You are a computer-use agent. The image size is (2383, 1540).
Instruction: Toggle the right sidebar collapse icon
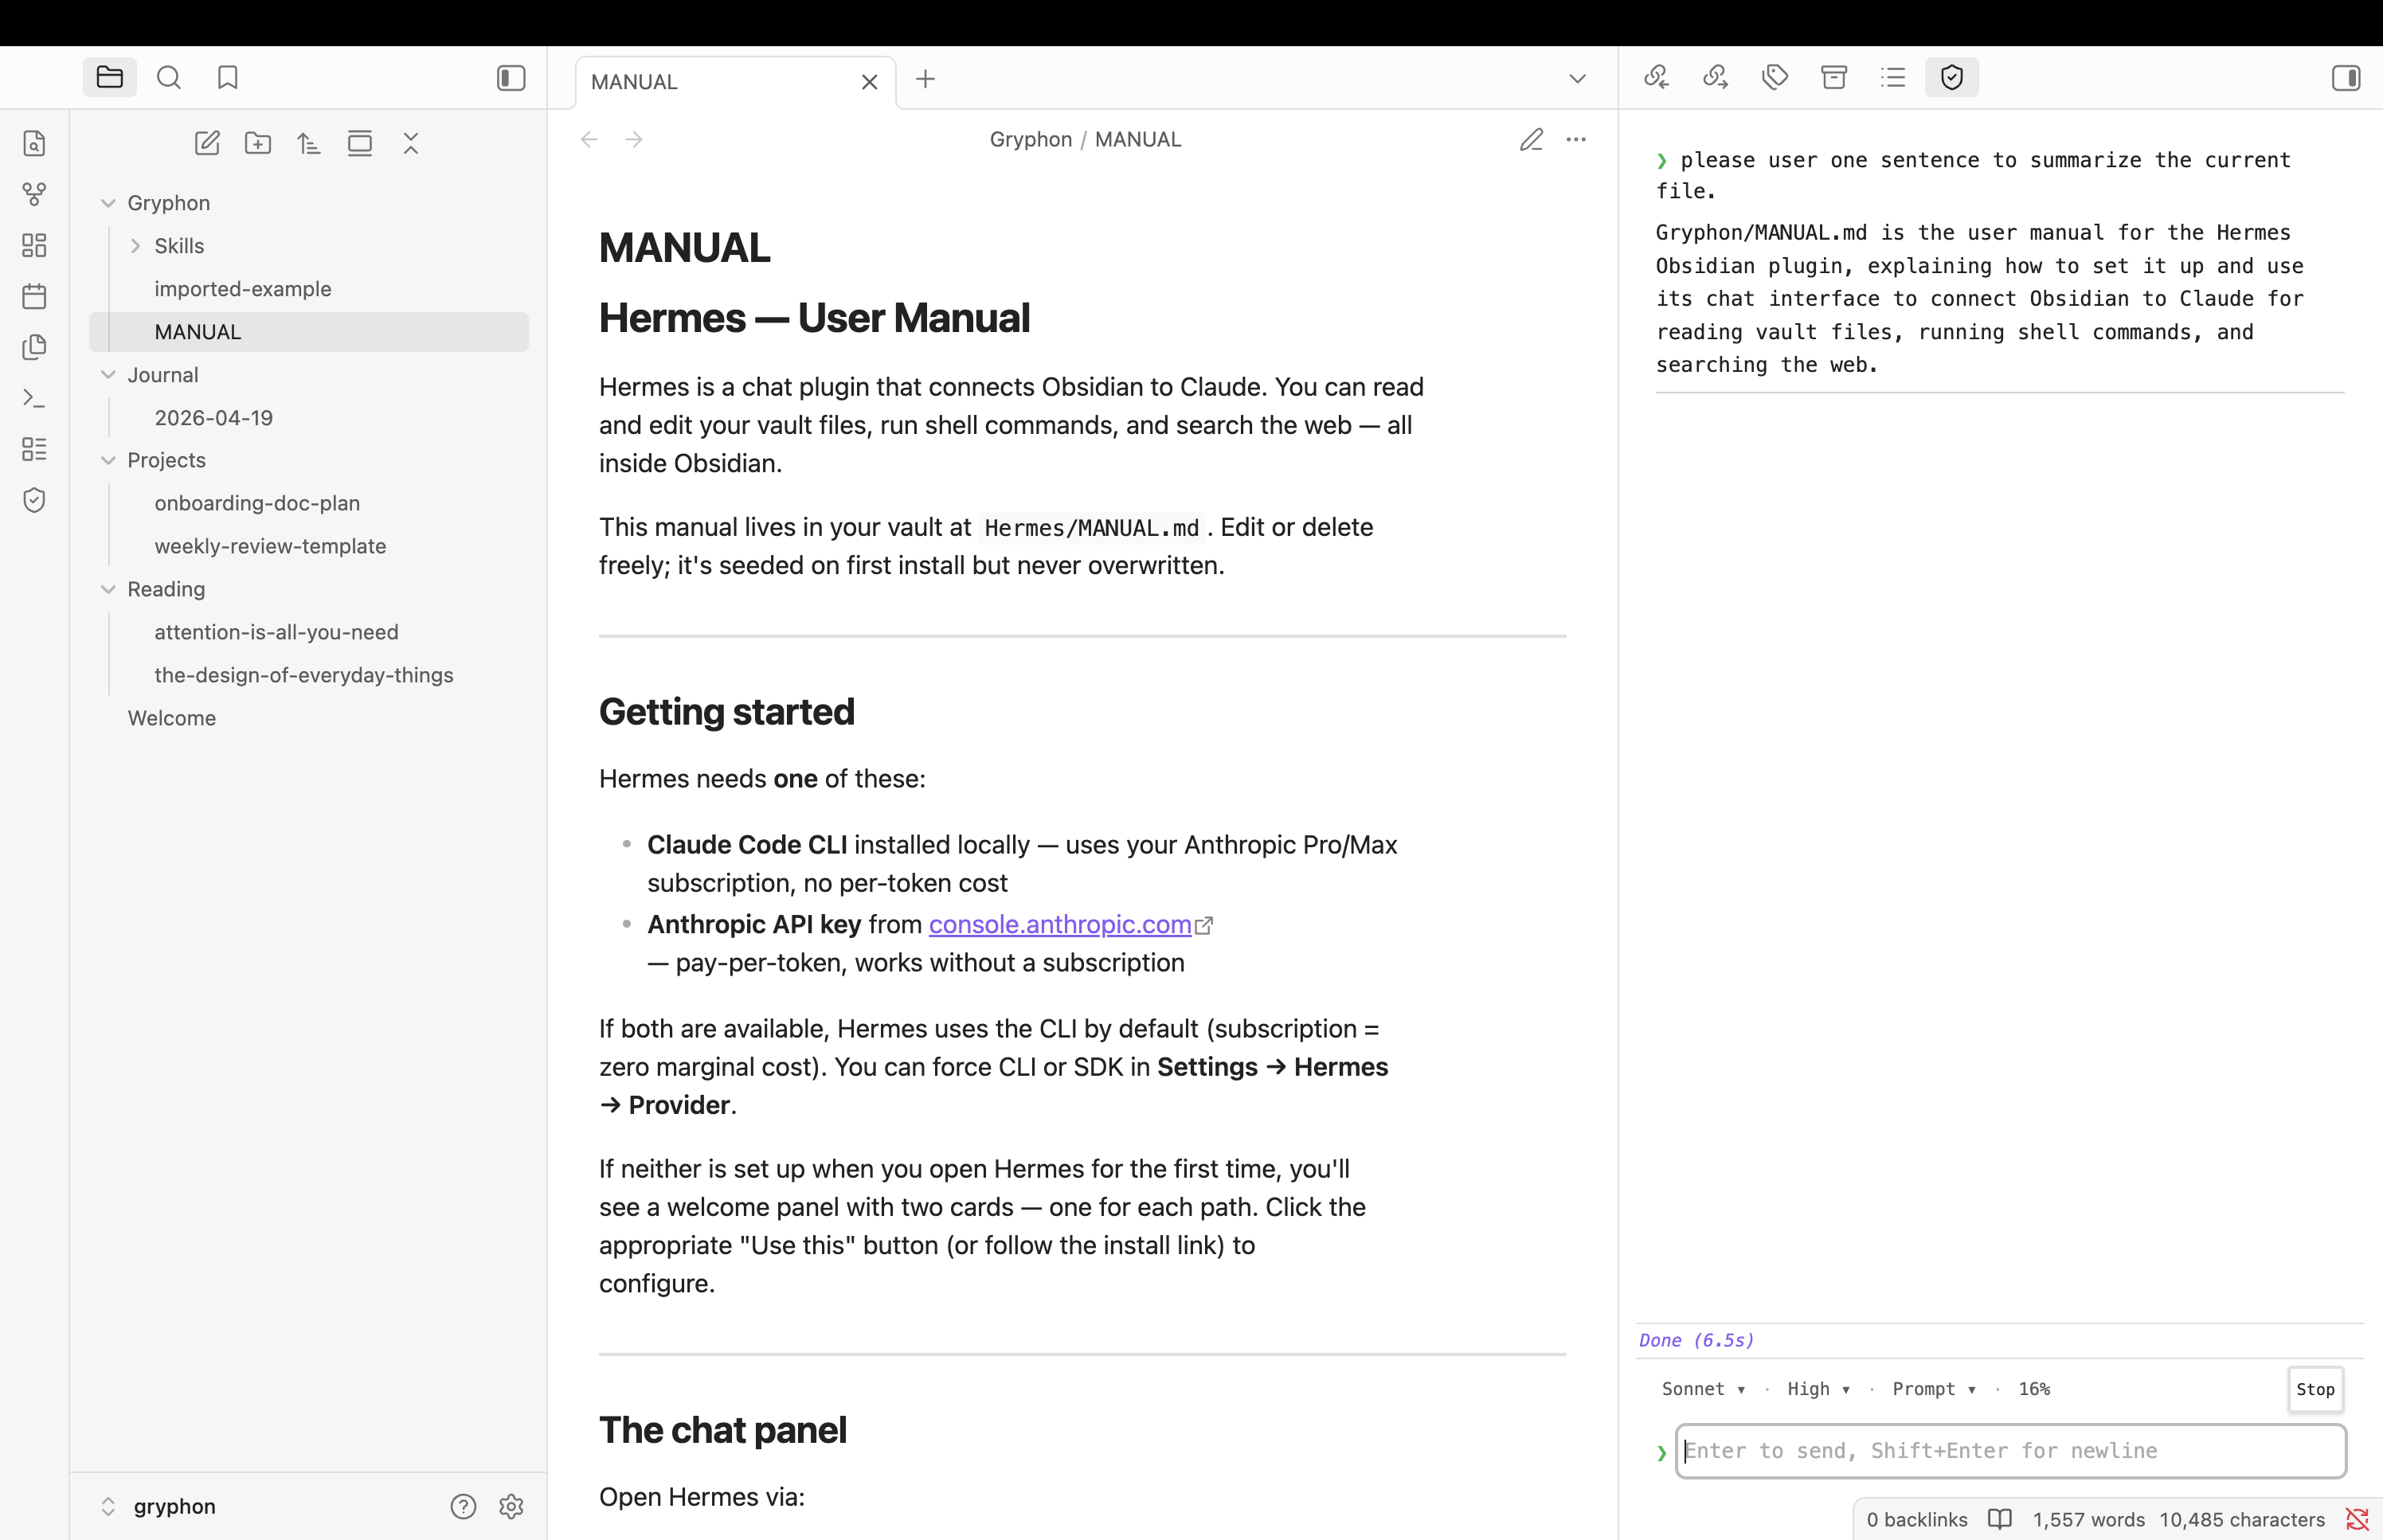click(2346, 78)
